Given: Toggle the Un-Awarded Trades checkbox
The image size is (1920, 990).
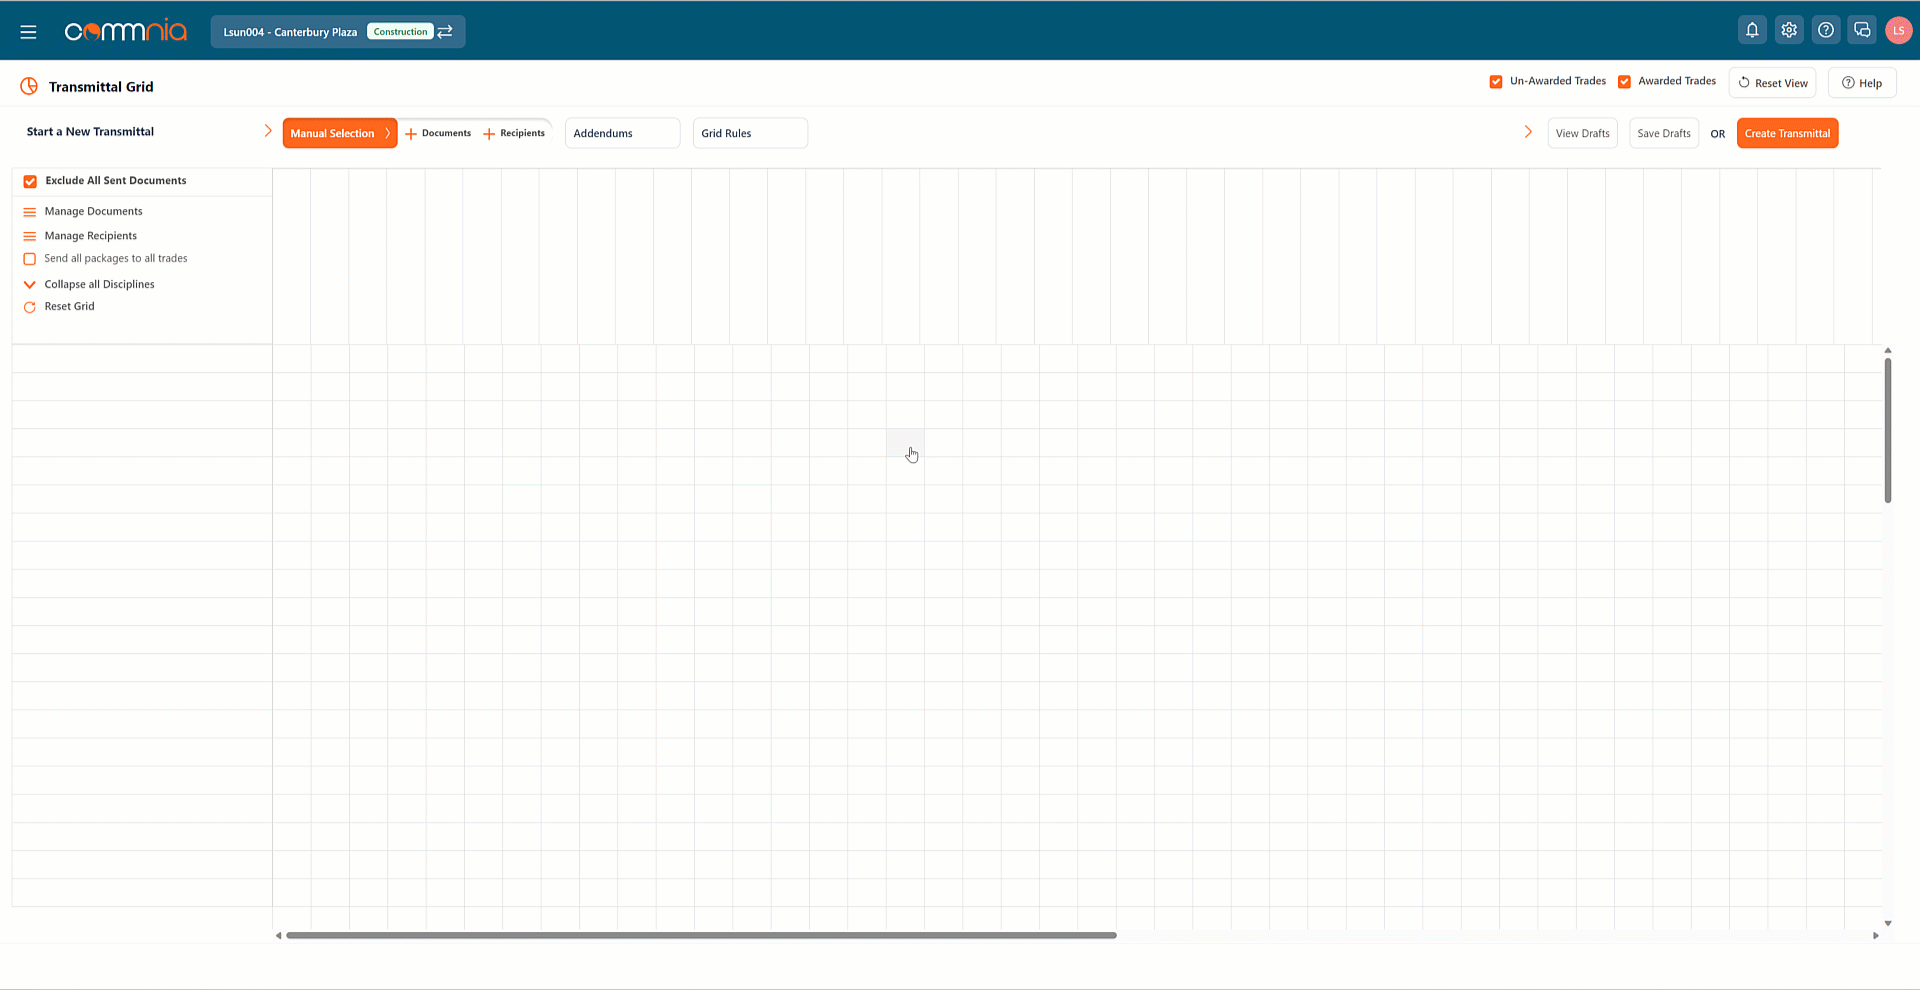Looking at the screenshot, I should (1496, 82).
